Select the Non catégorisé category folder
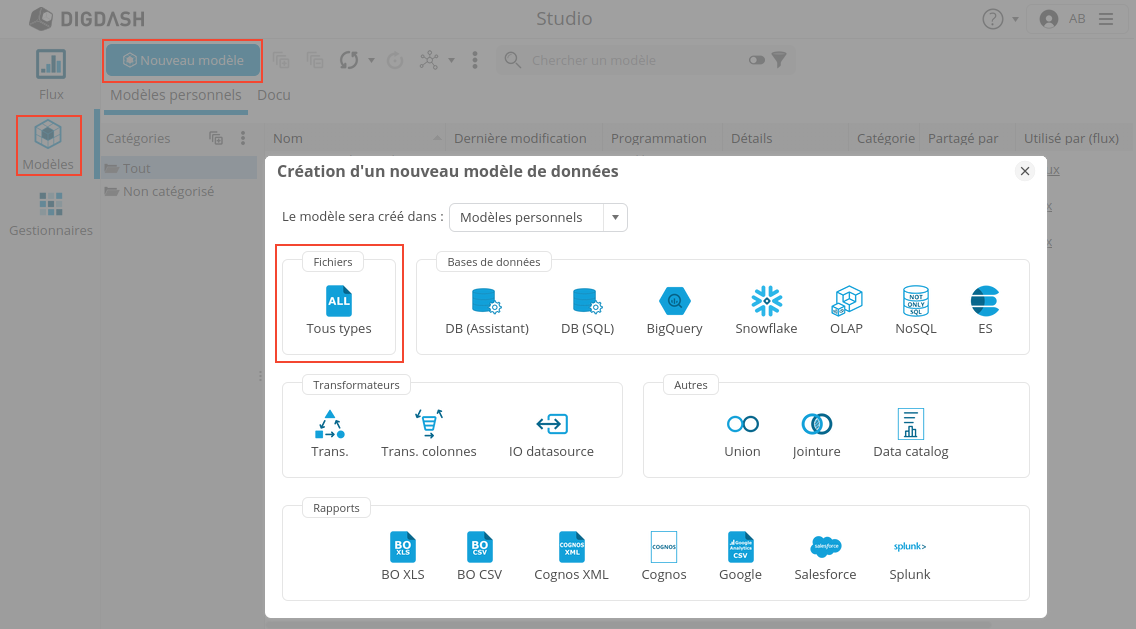This screenshot has width=1136, height=629. point(168,191)
